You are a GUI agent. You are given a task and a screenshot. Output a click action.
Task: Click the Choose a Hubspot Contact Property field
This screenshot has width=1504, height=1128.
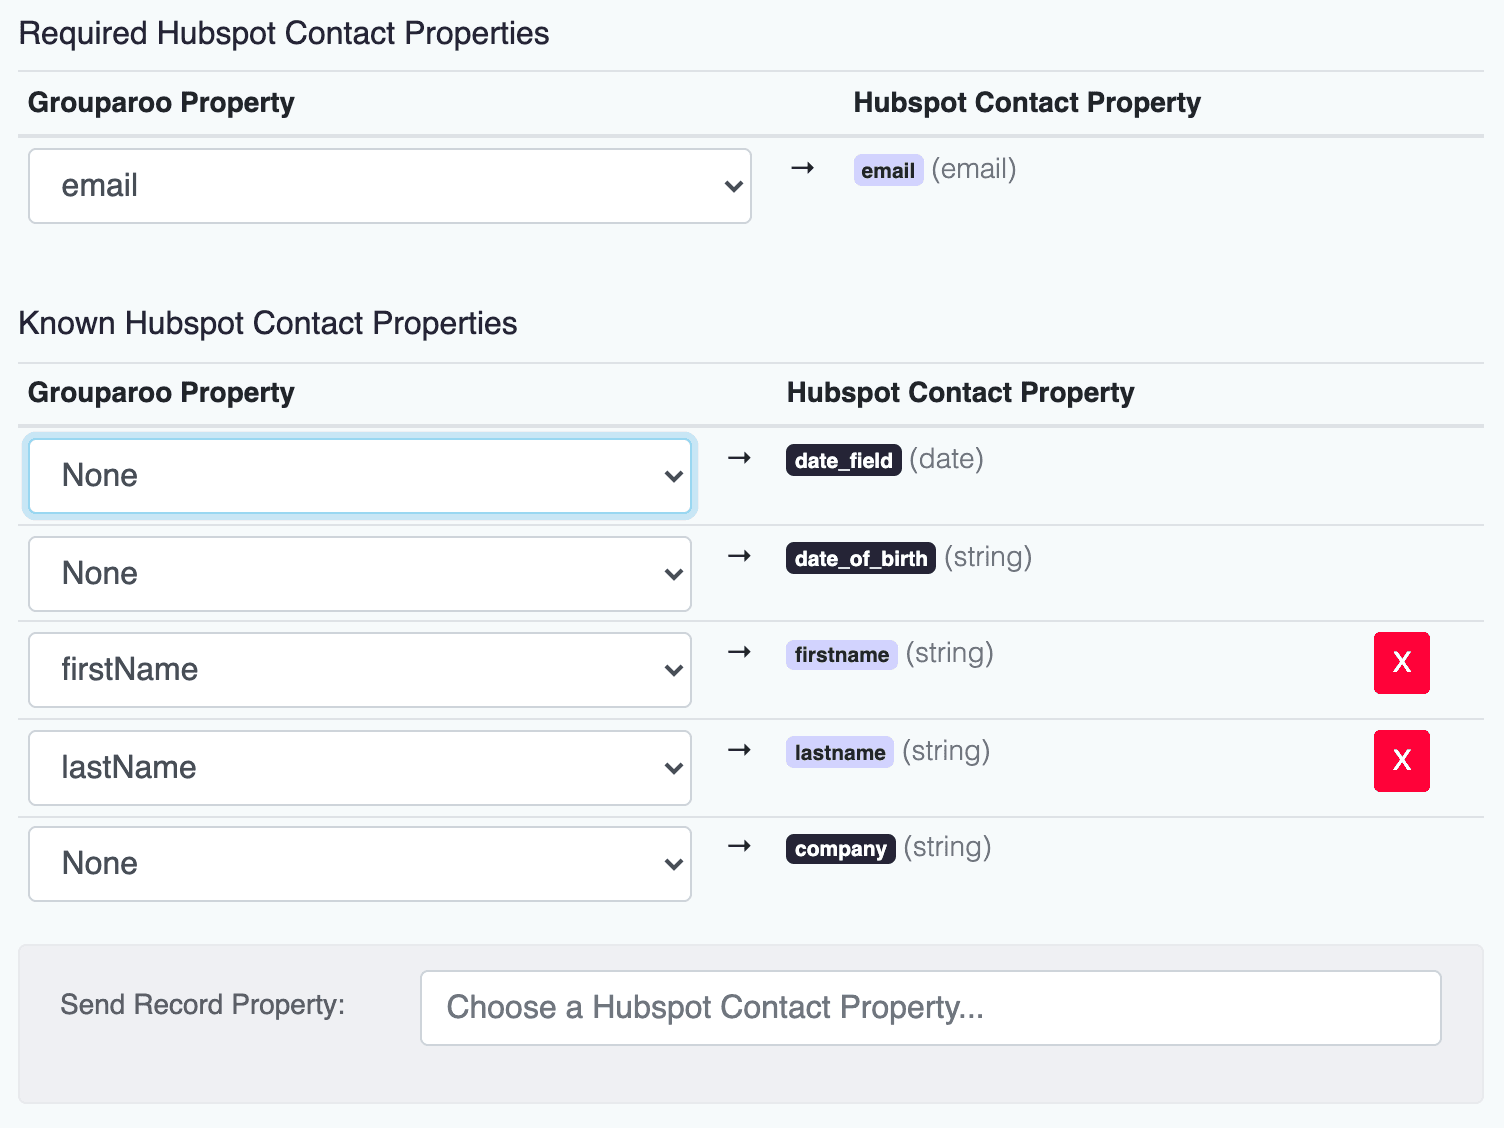point(930,1008)
